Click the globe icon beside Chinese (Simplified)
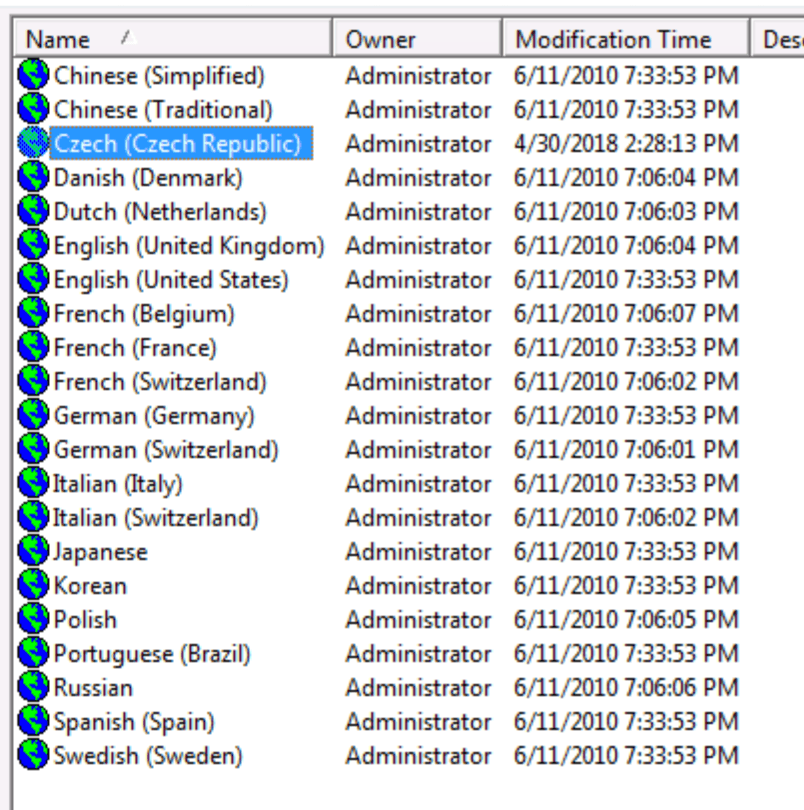Screen dimensions: 804x810 point(33,75)
